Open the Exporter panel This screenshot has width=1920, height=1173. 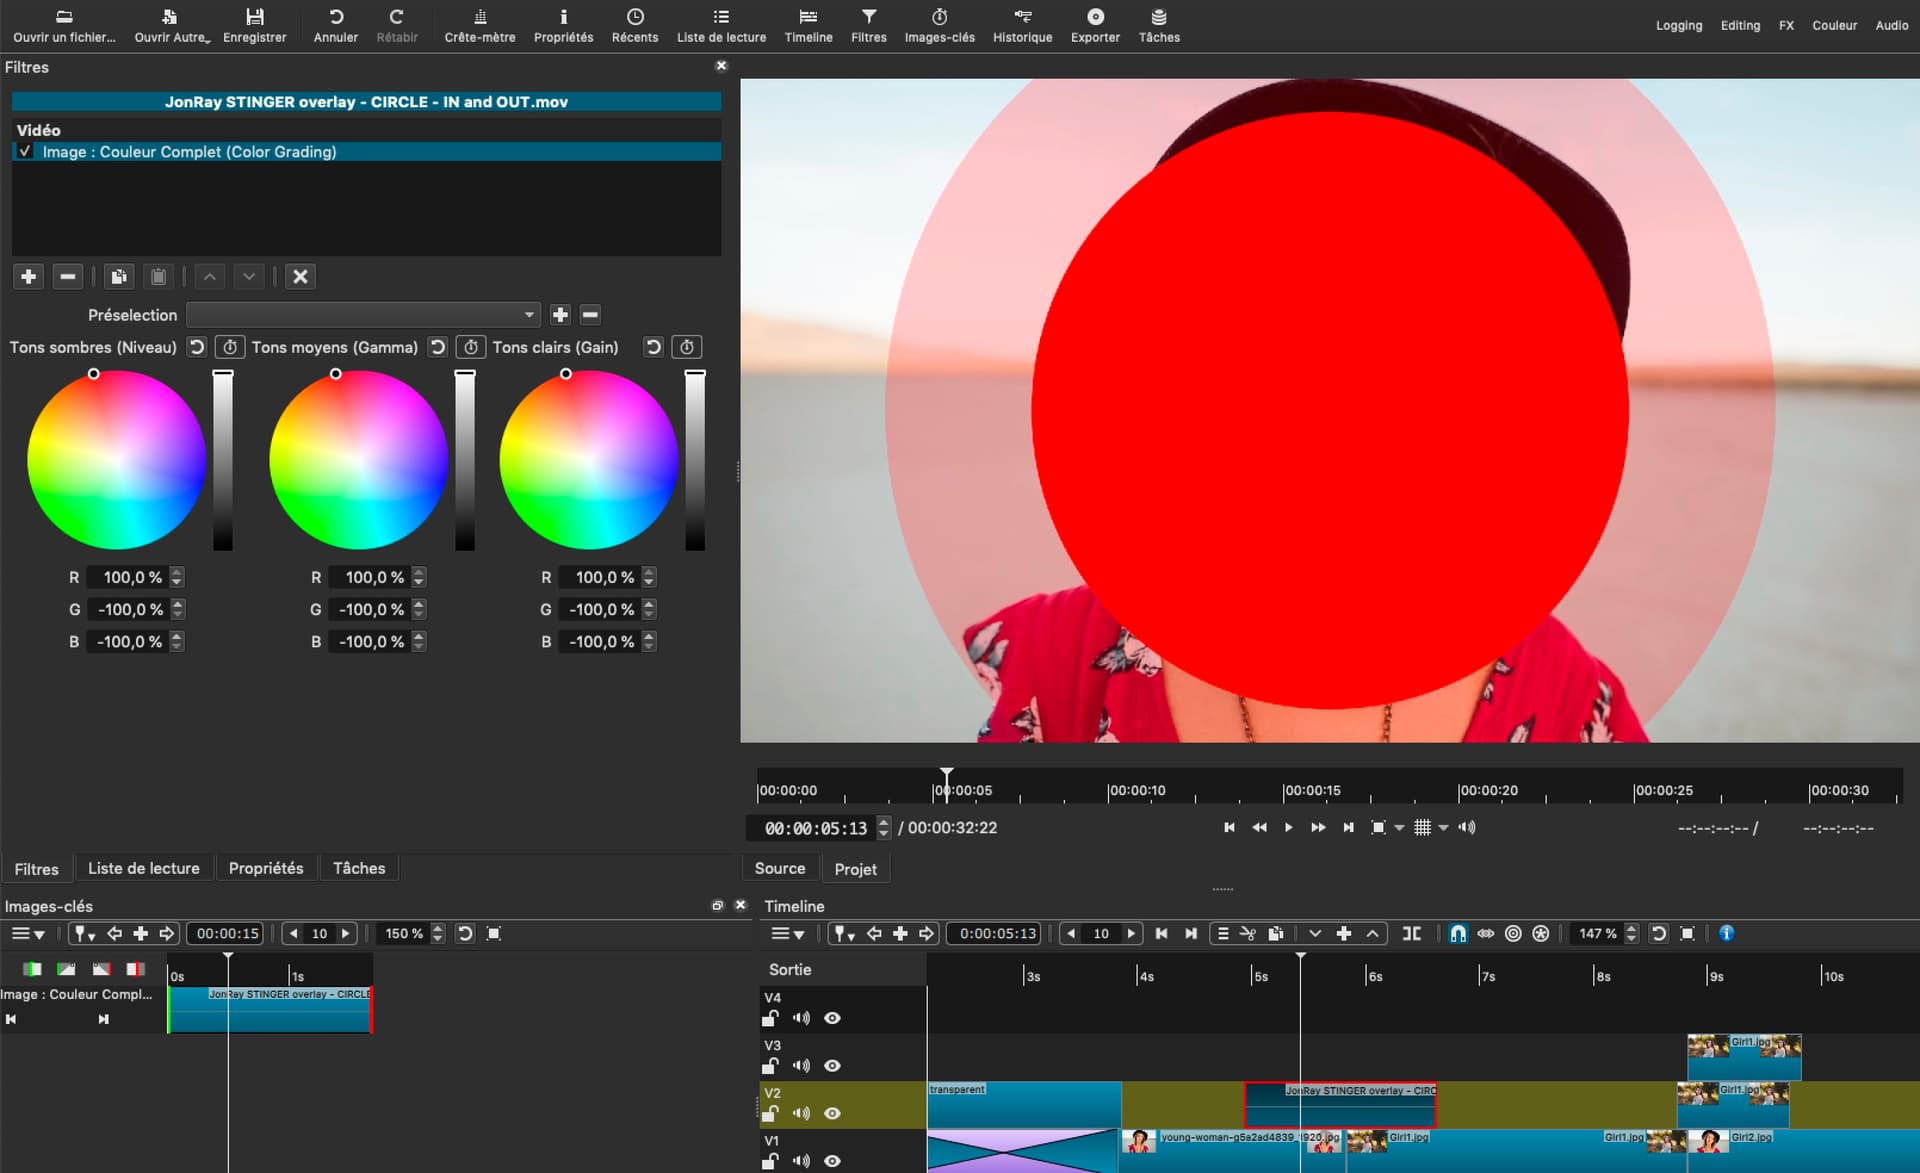pos(1095,25)
